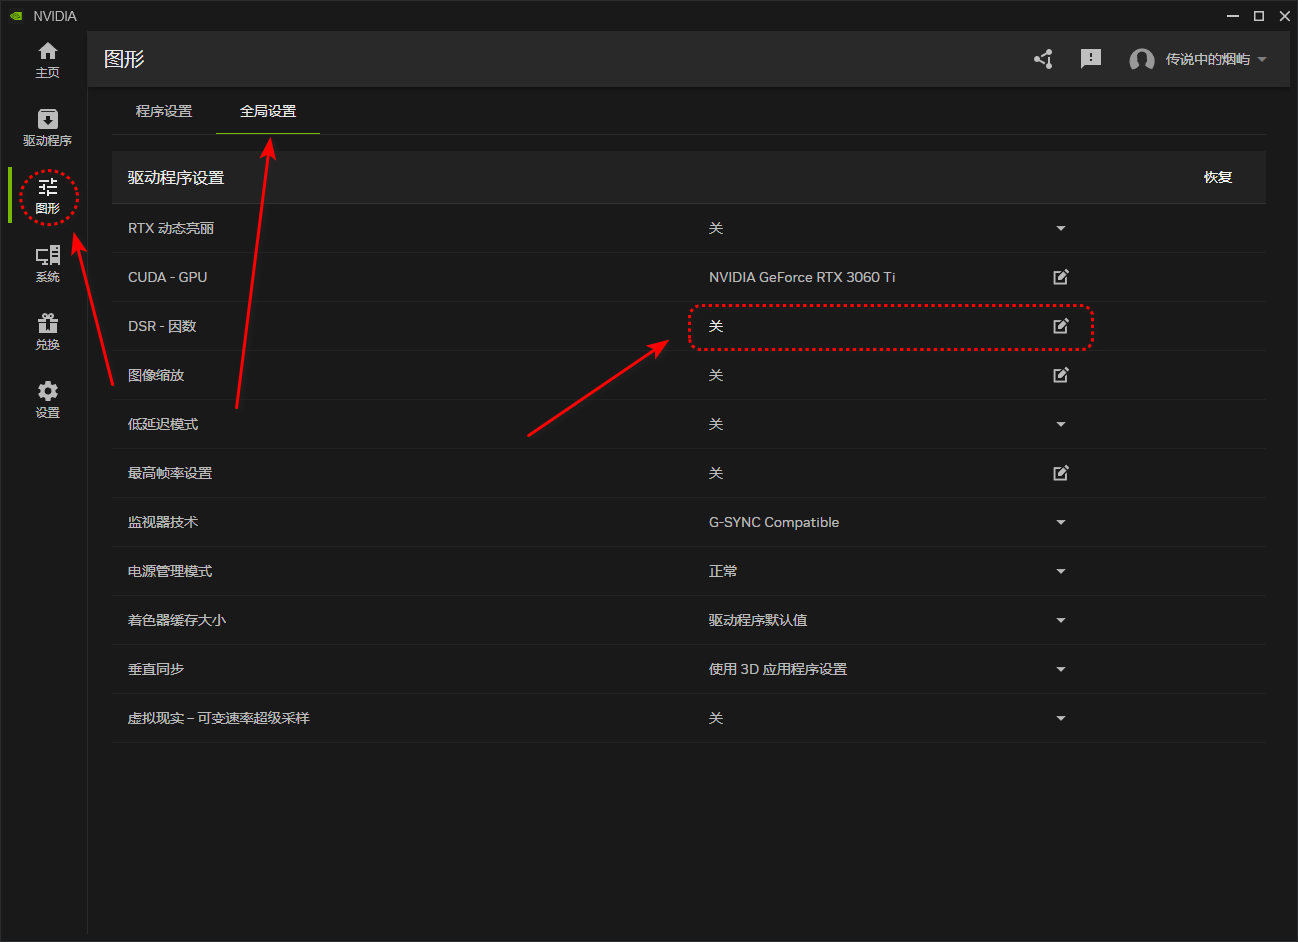Click the feedback exclamation icon in header
This screenshot has width=1298, height=942.
pos(1091,59)
